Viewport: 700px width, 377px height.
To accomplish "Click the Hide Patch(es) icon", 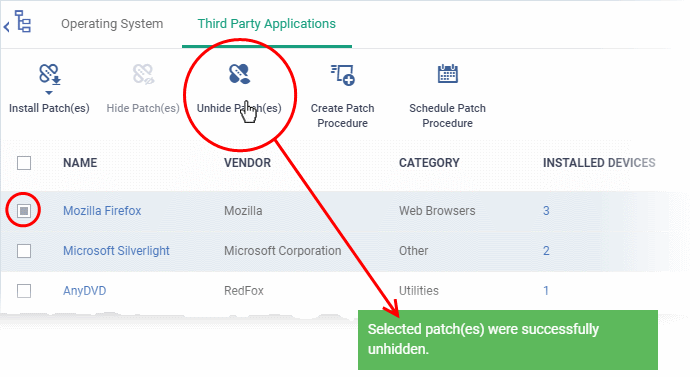I will pos(143,74).
